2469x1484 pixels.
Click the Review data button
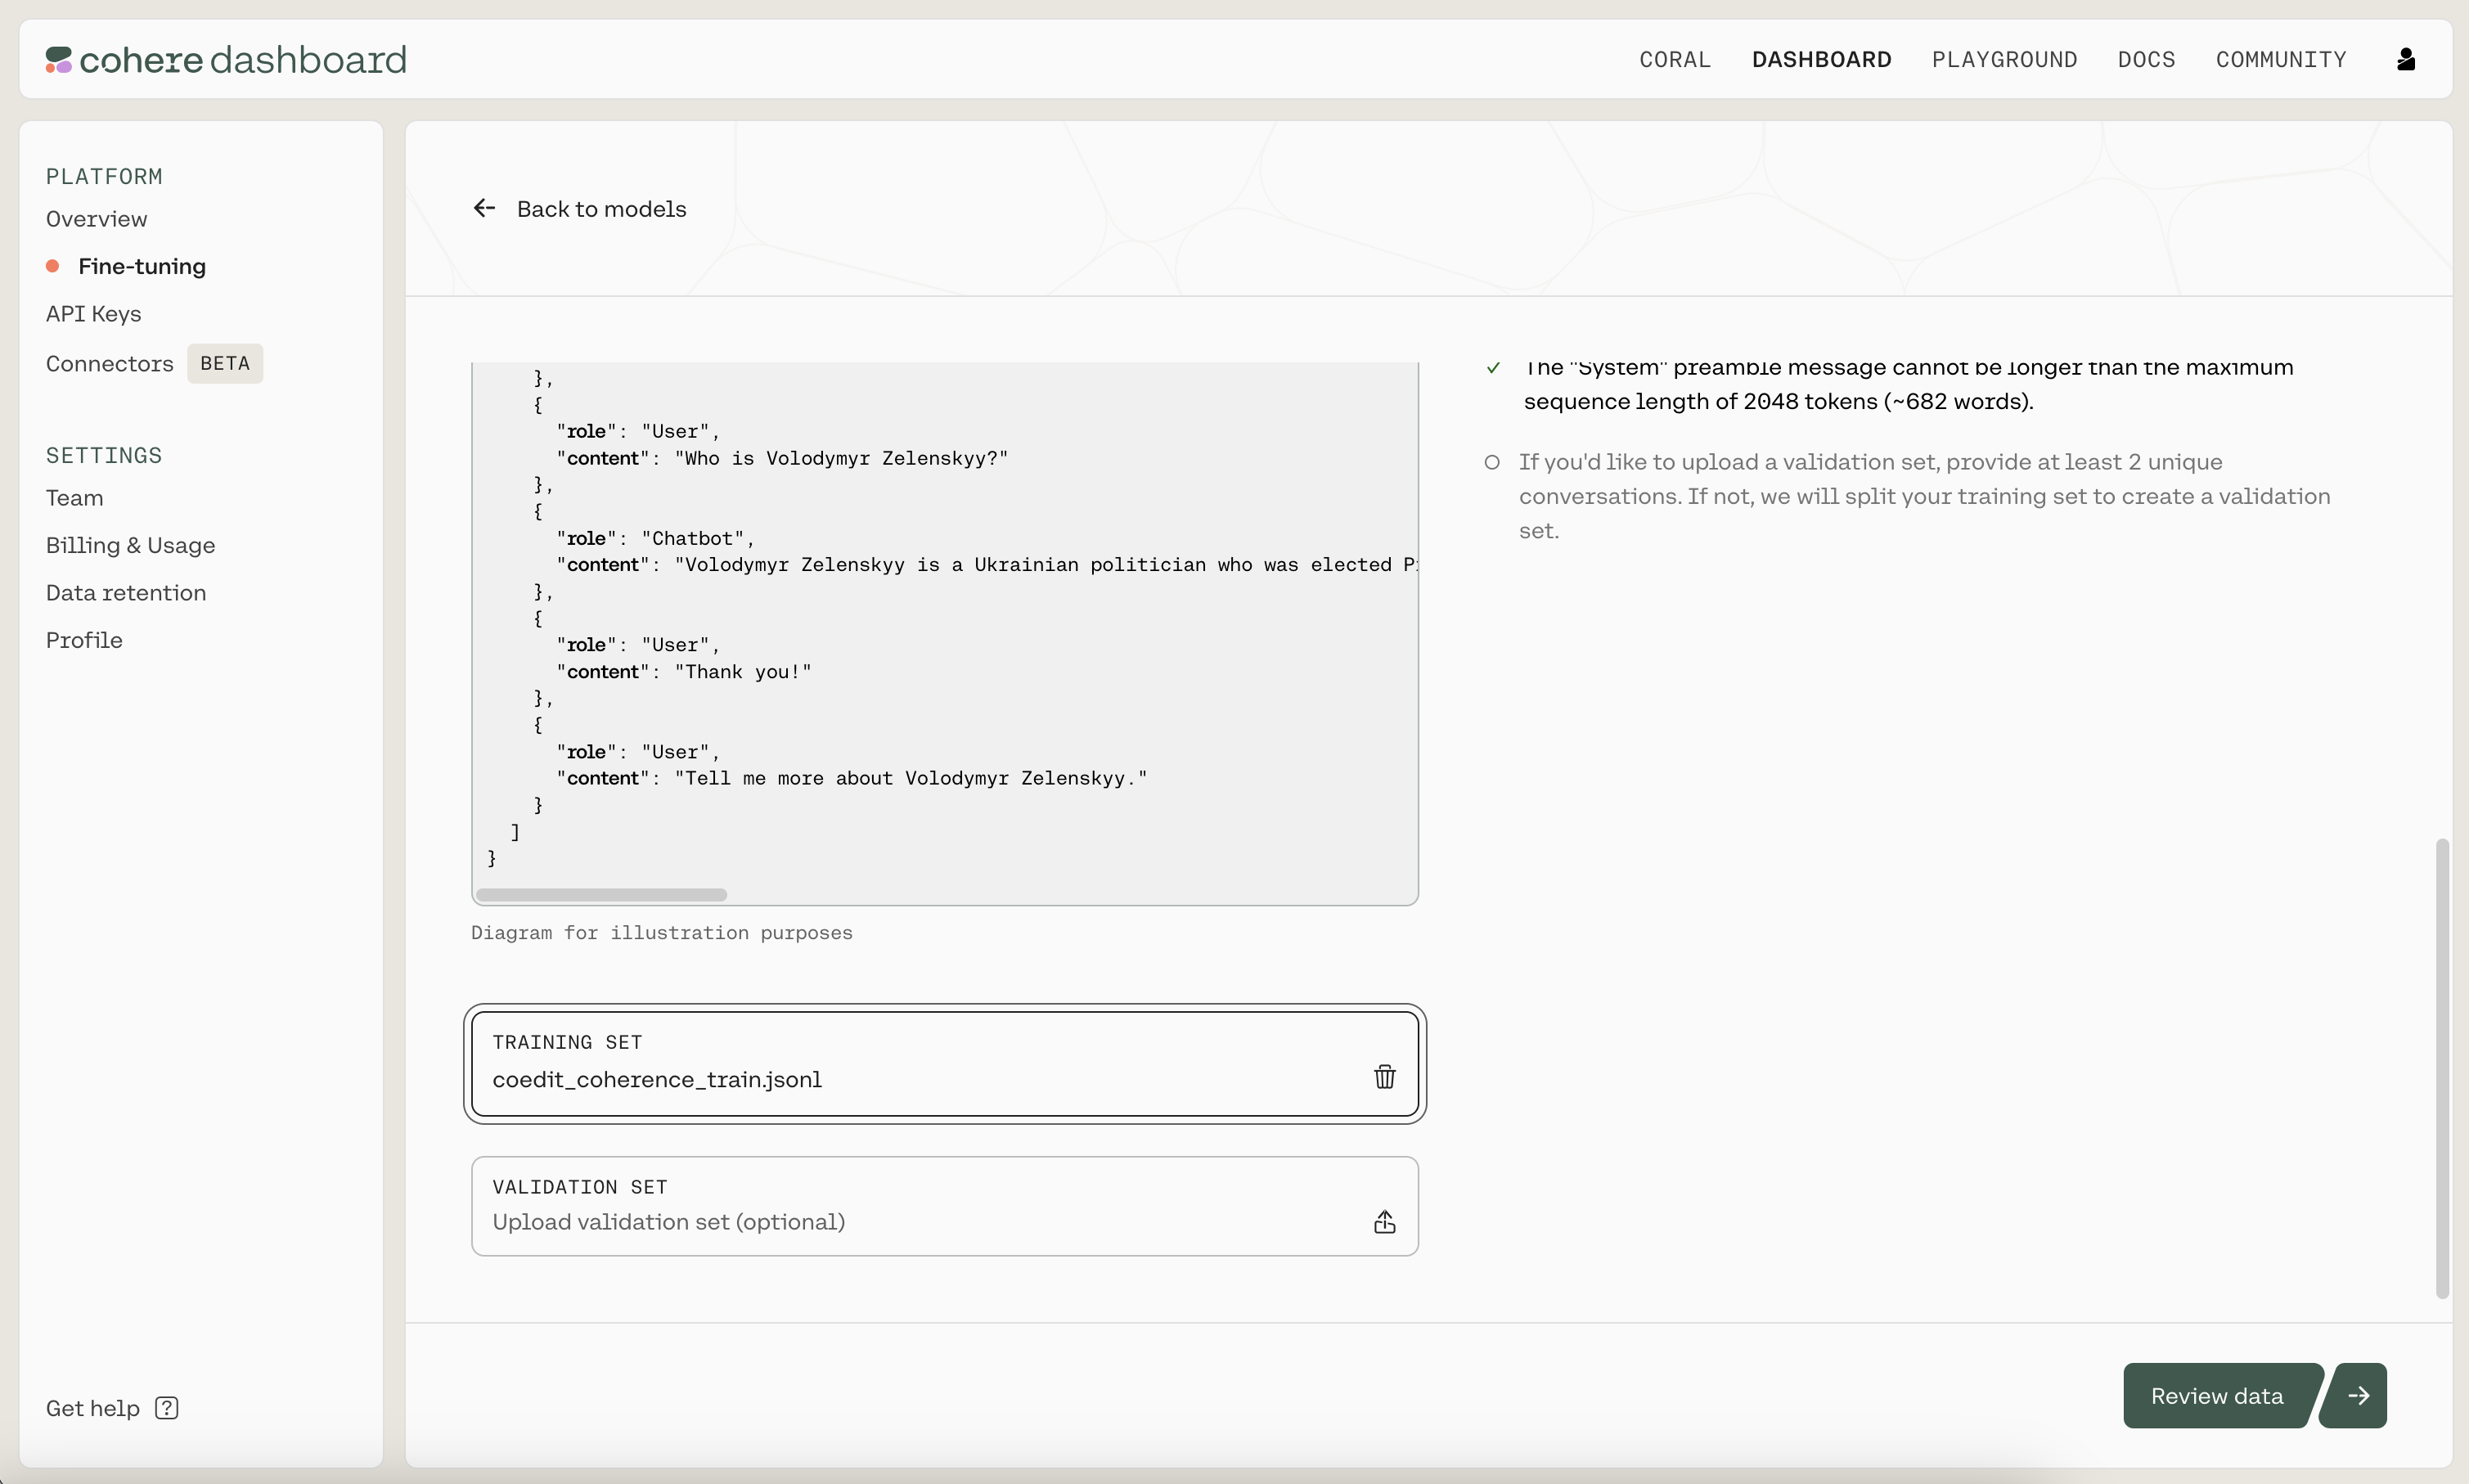2217,1396
